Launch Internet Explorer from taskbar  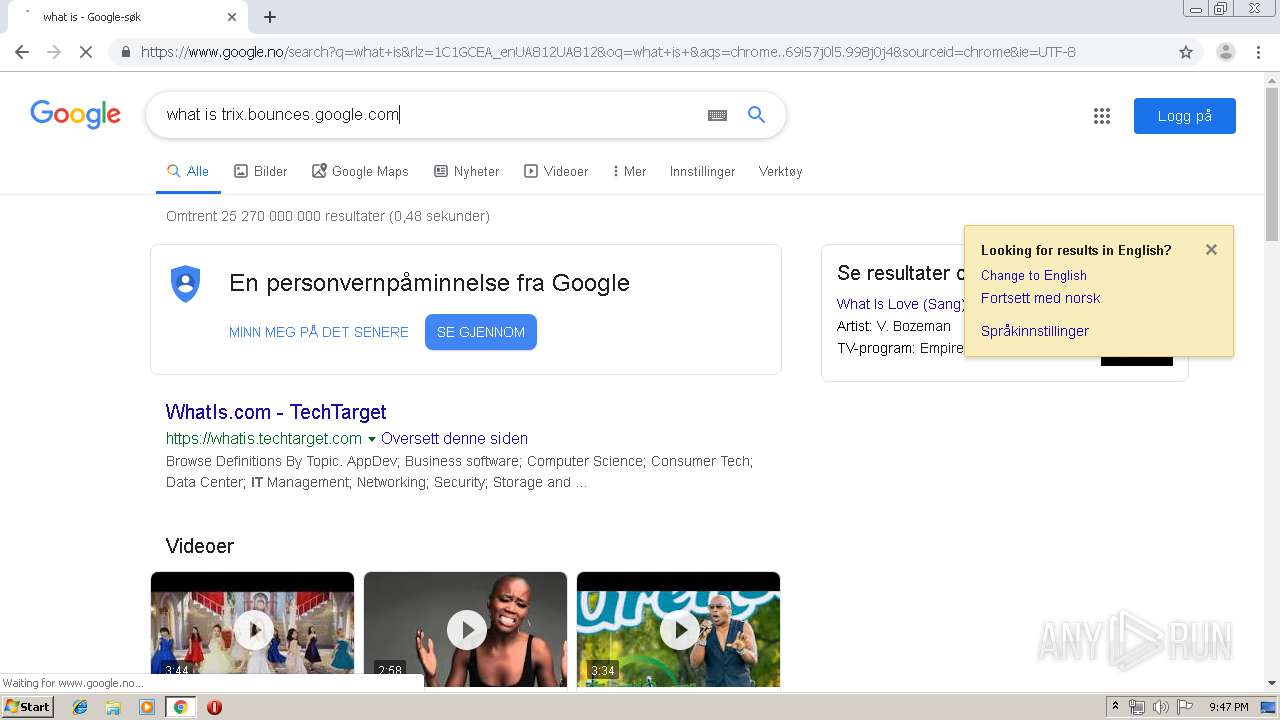(x=80, y=707)
